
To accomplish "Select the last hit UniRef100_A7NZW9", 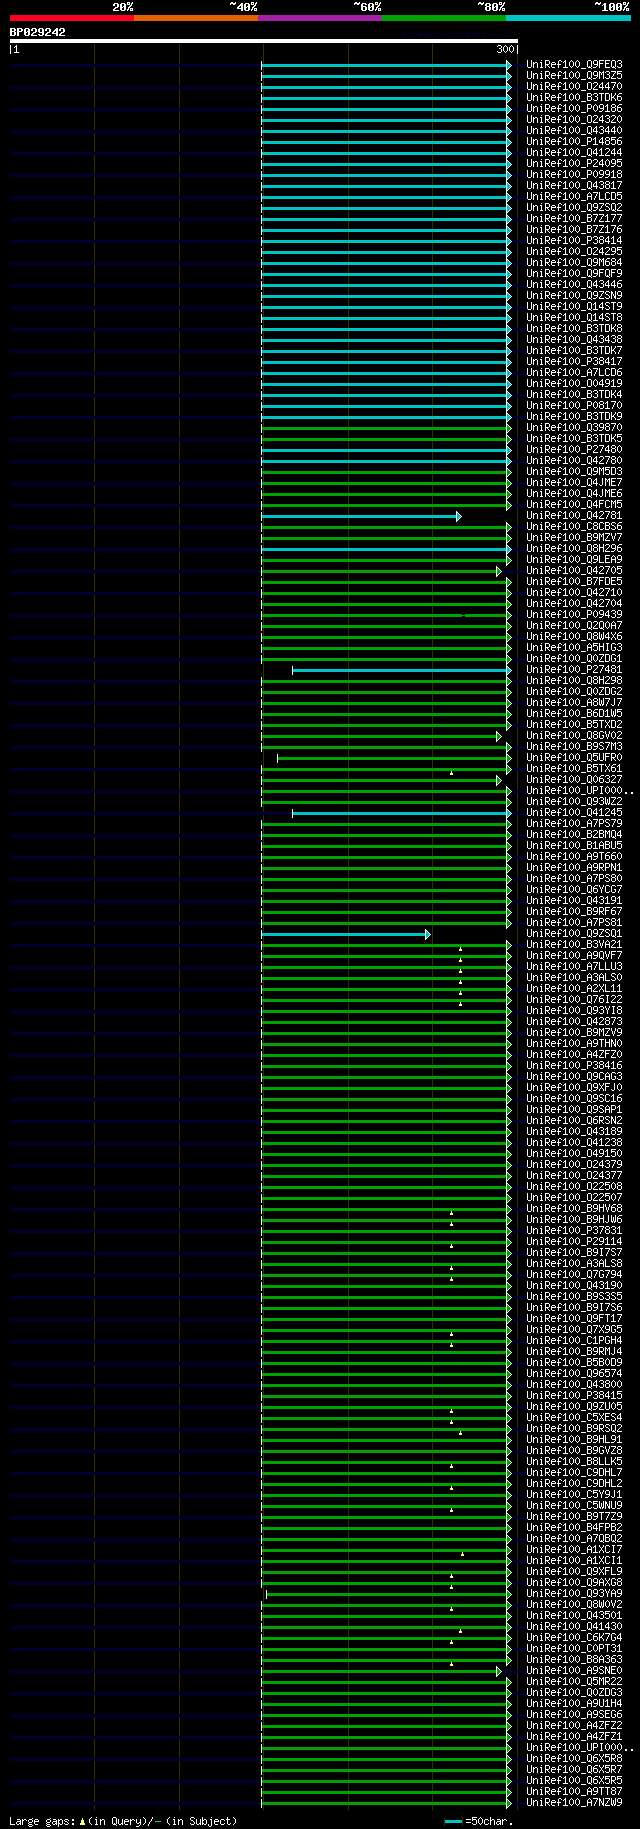I will pyautogui.click(x=574, y=1803).
